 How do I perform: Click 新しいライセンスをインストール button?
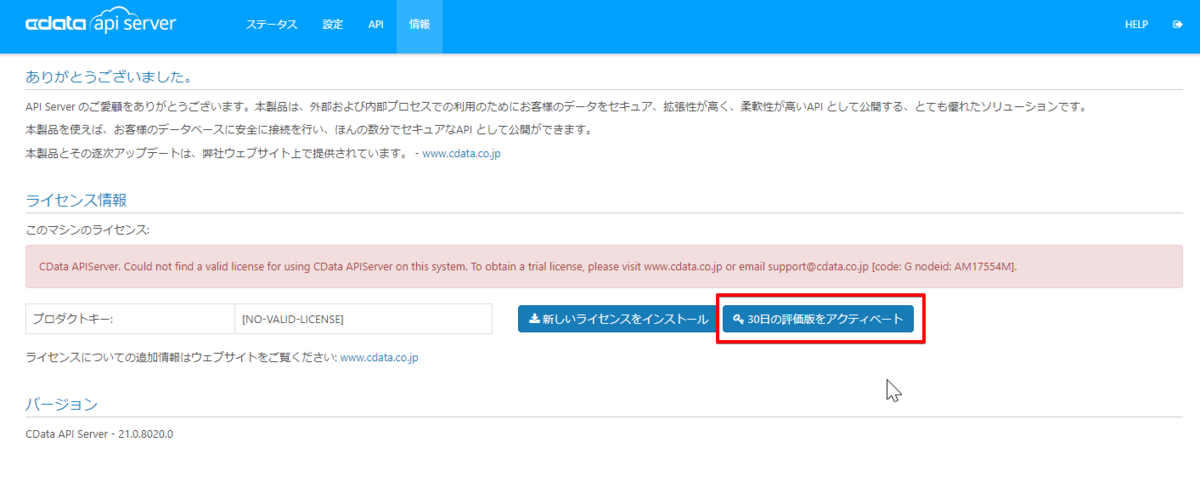pos(616,319)
